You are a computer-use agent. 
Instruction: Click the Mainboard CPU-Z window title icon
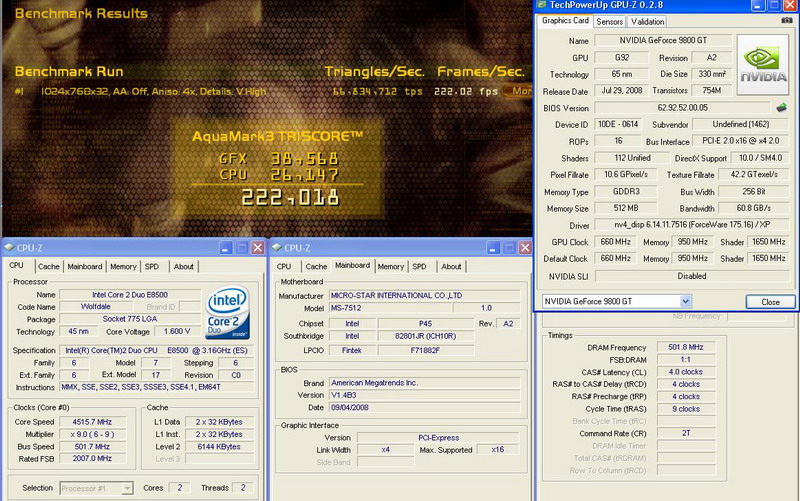pos(277,247)
